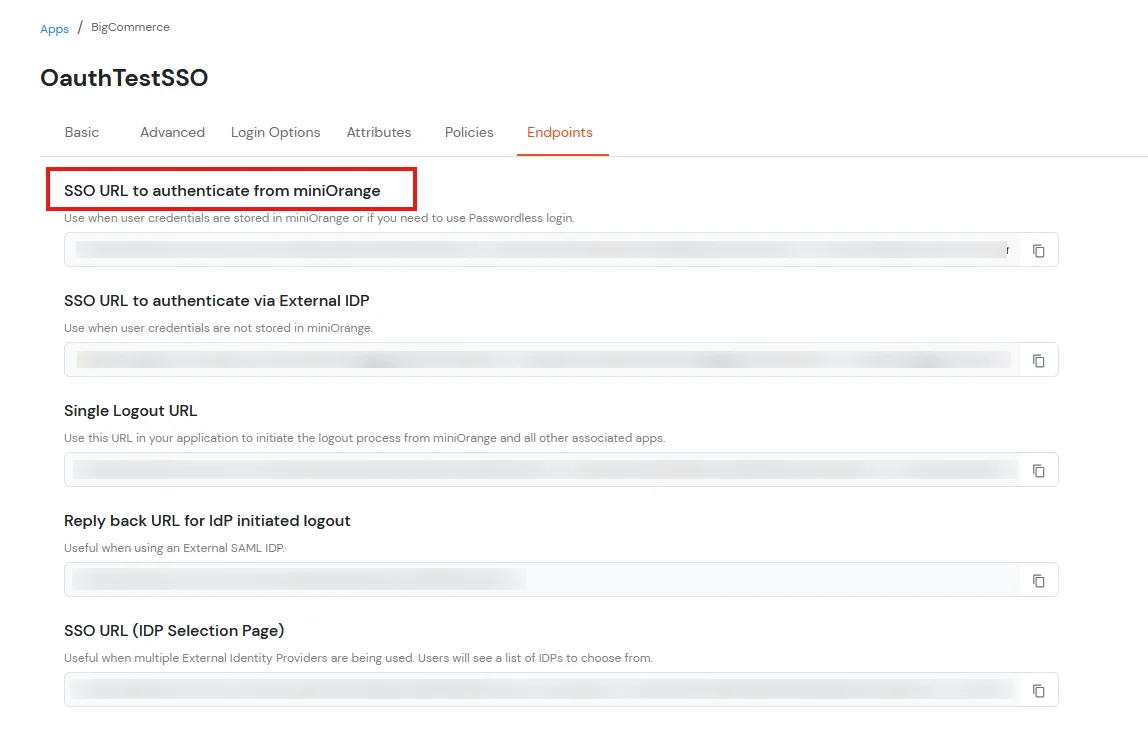Navigate back using the Apps breadcrumb link

pyautogui.click(x=55, y=28)
